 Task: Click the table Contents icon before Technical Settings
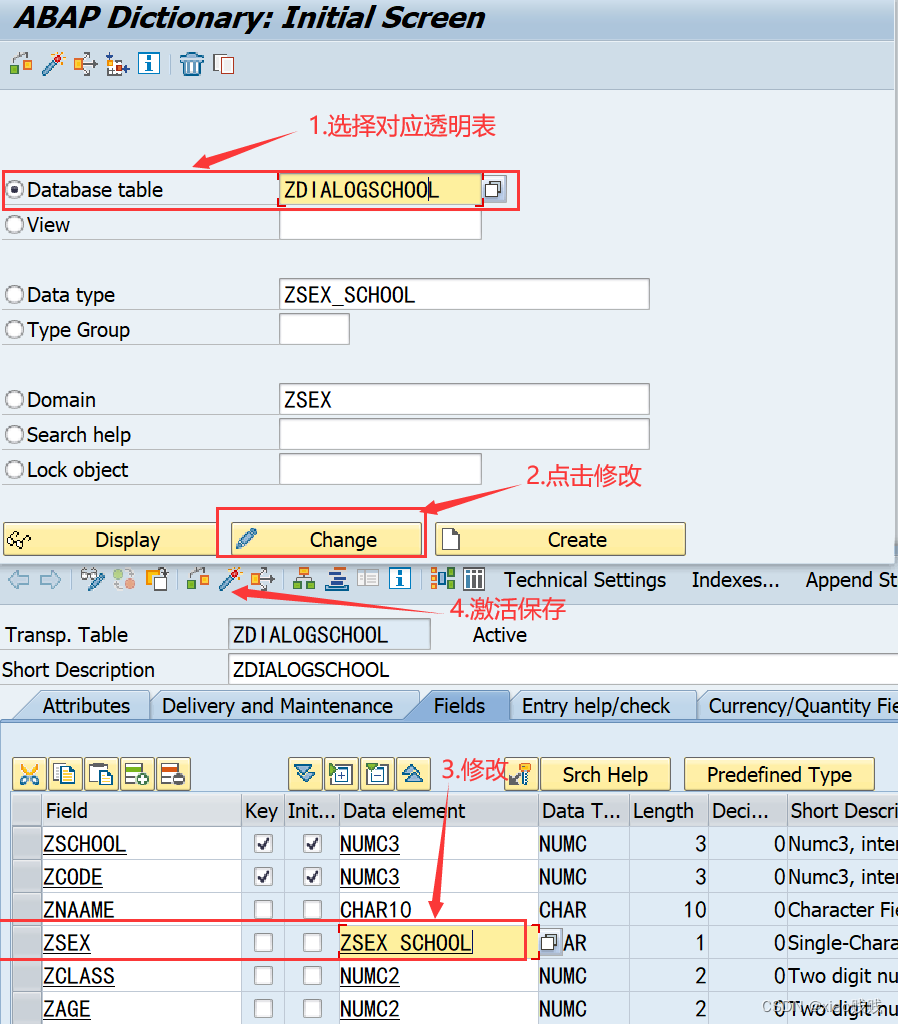pyautogui.click(x=474, y=579)
